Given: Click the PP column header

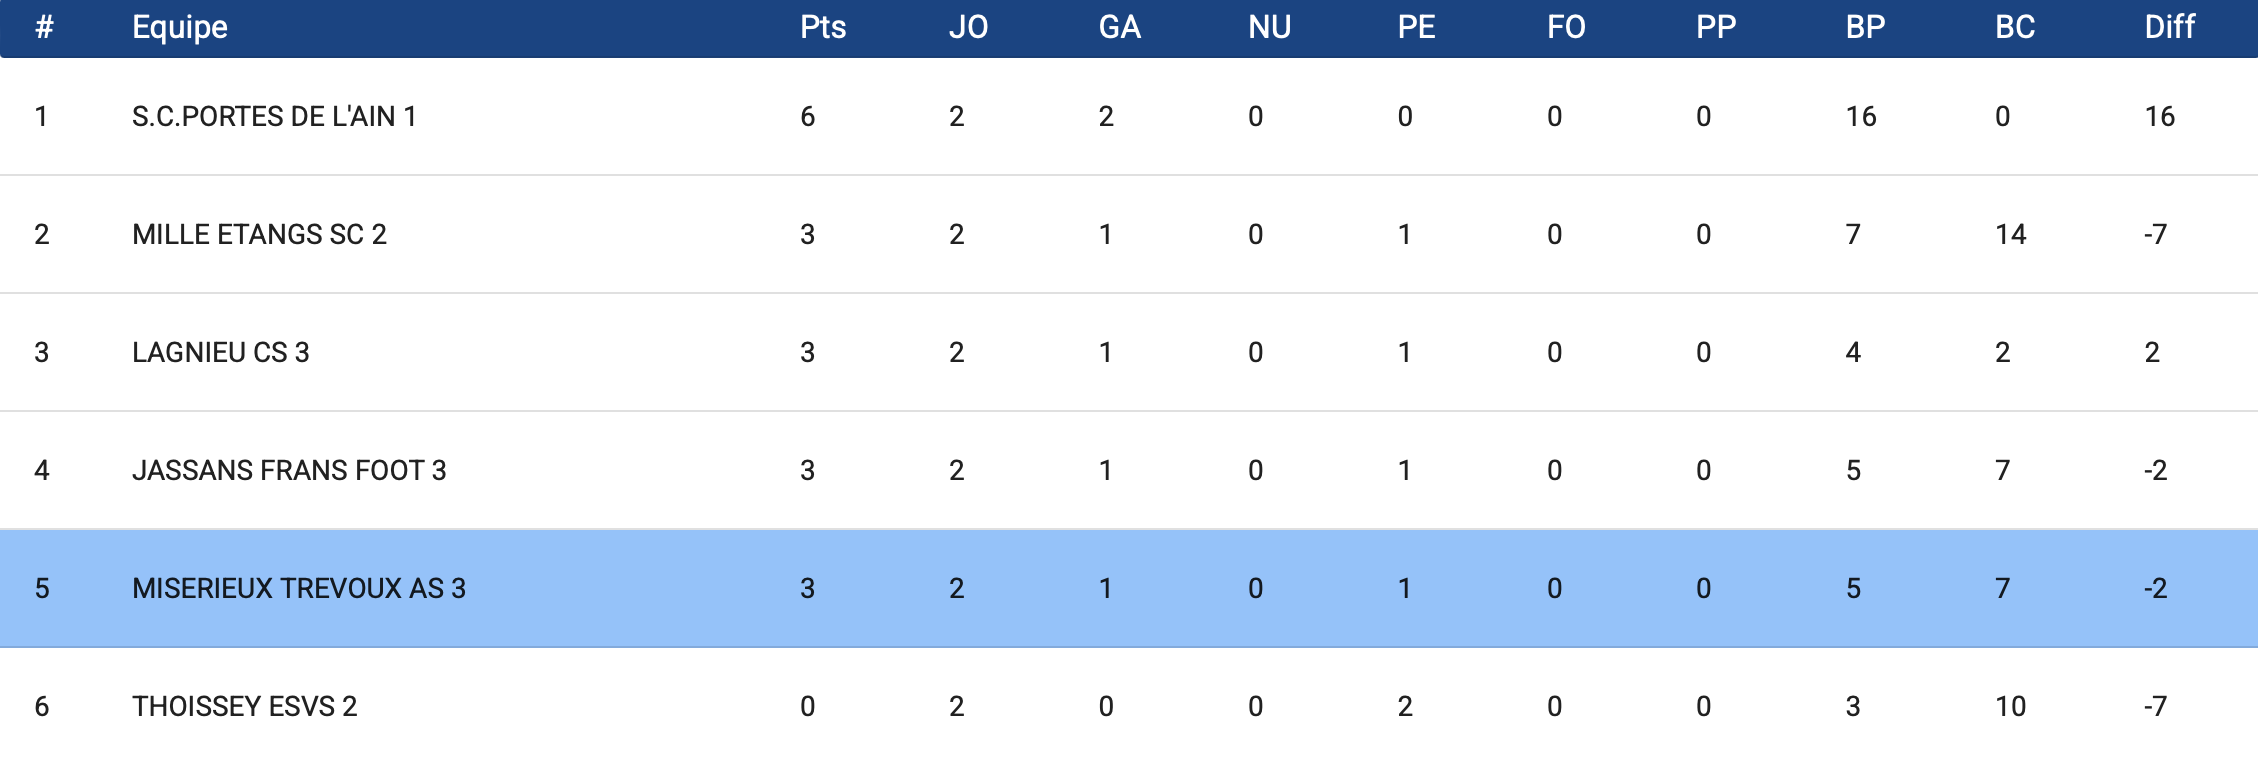Looking at the screenshot, I should click(x=1716, y=27).
